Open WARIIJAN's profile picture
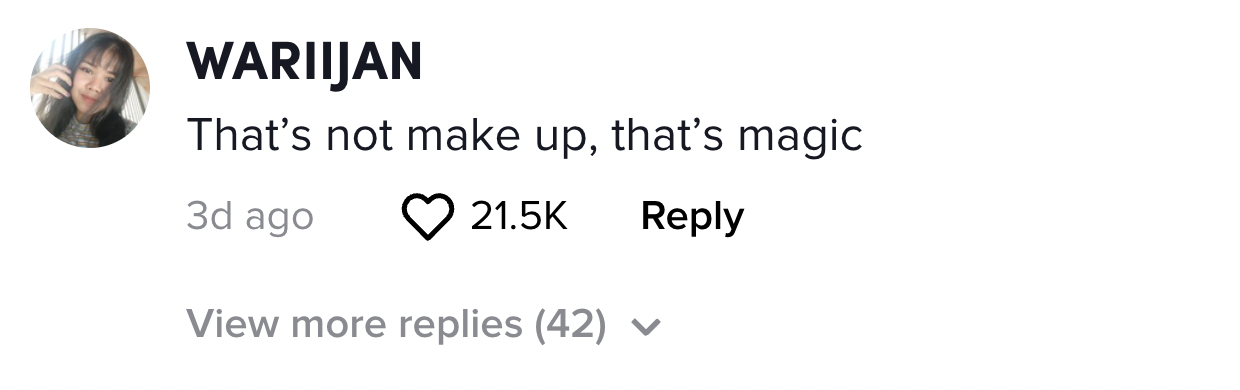 [x=91, y=88]
